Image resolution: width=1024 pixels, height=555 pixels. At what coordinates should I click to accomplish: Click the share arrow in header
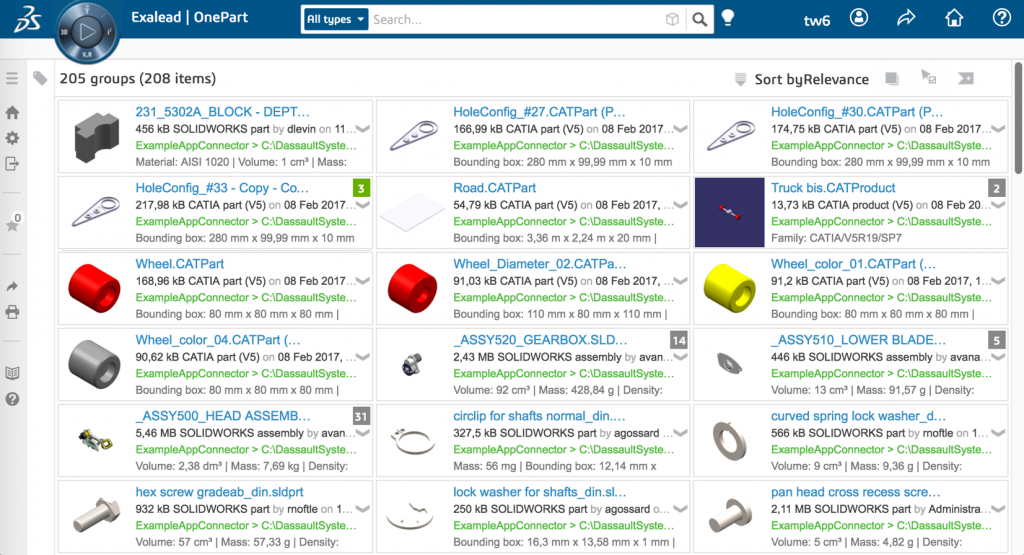[906, 18]
